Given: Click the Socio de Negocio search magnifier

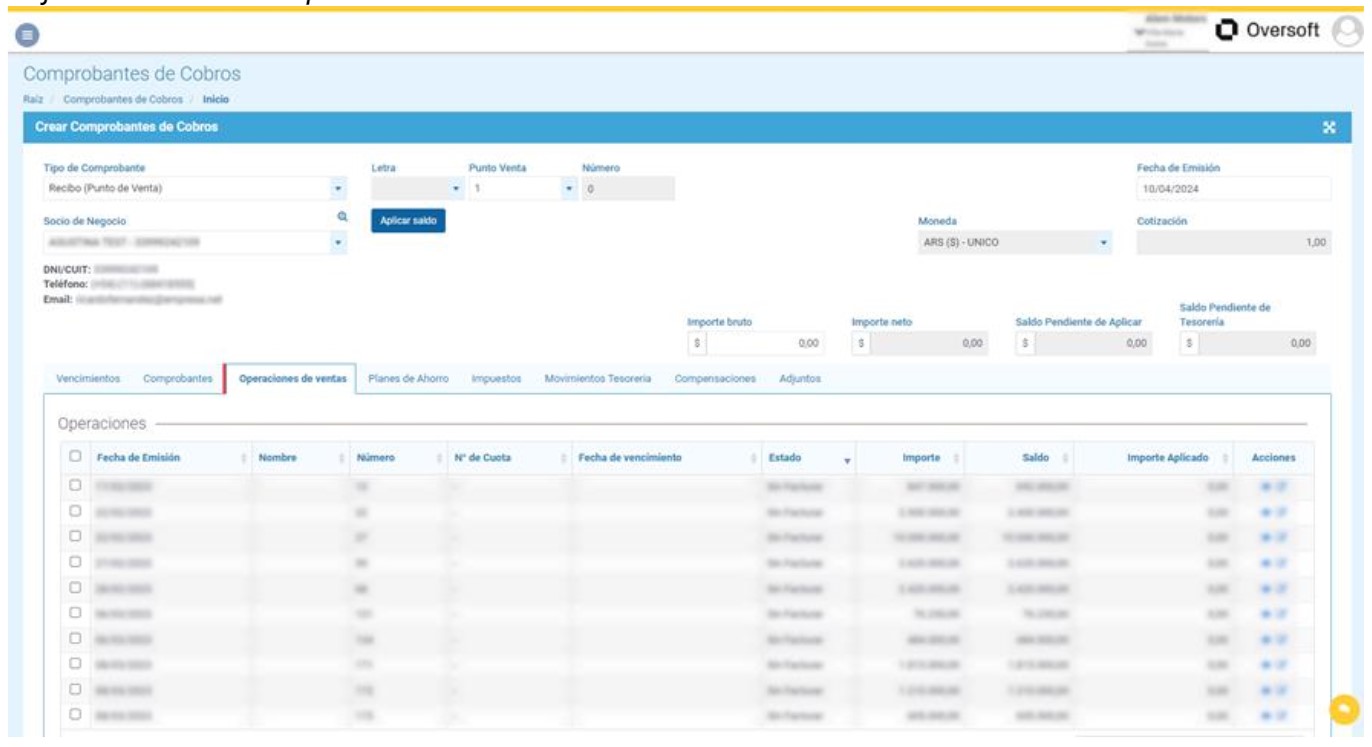Looking at the screenshot, I should (341, 216).
